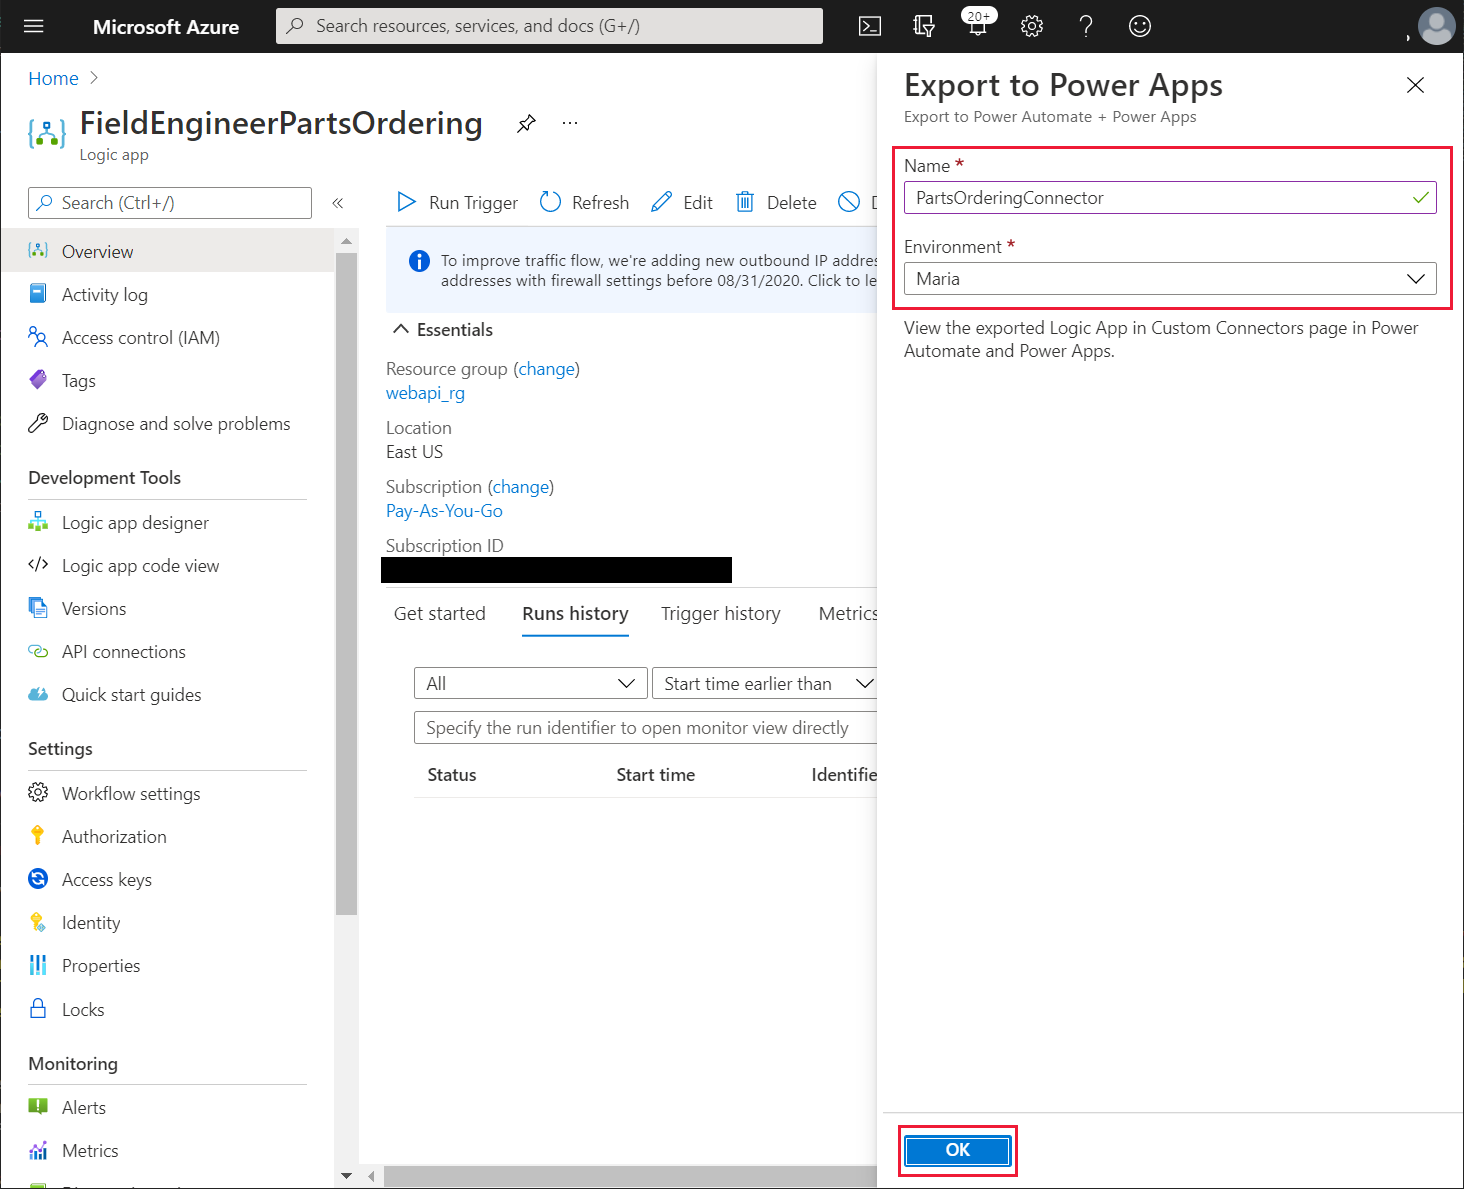Image resolution: width=1464 pixels, height=1189 pixels.
Task: Open the webapi_rg resource group
Action: point(424,393)
